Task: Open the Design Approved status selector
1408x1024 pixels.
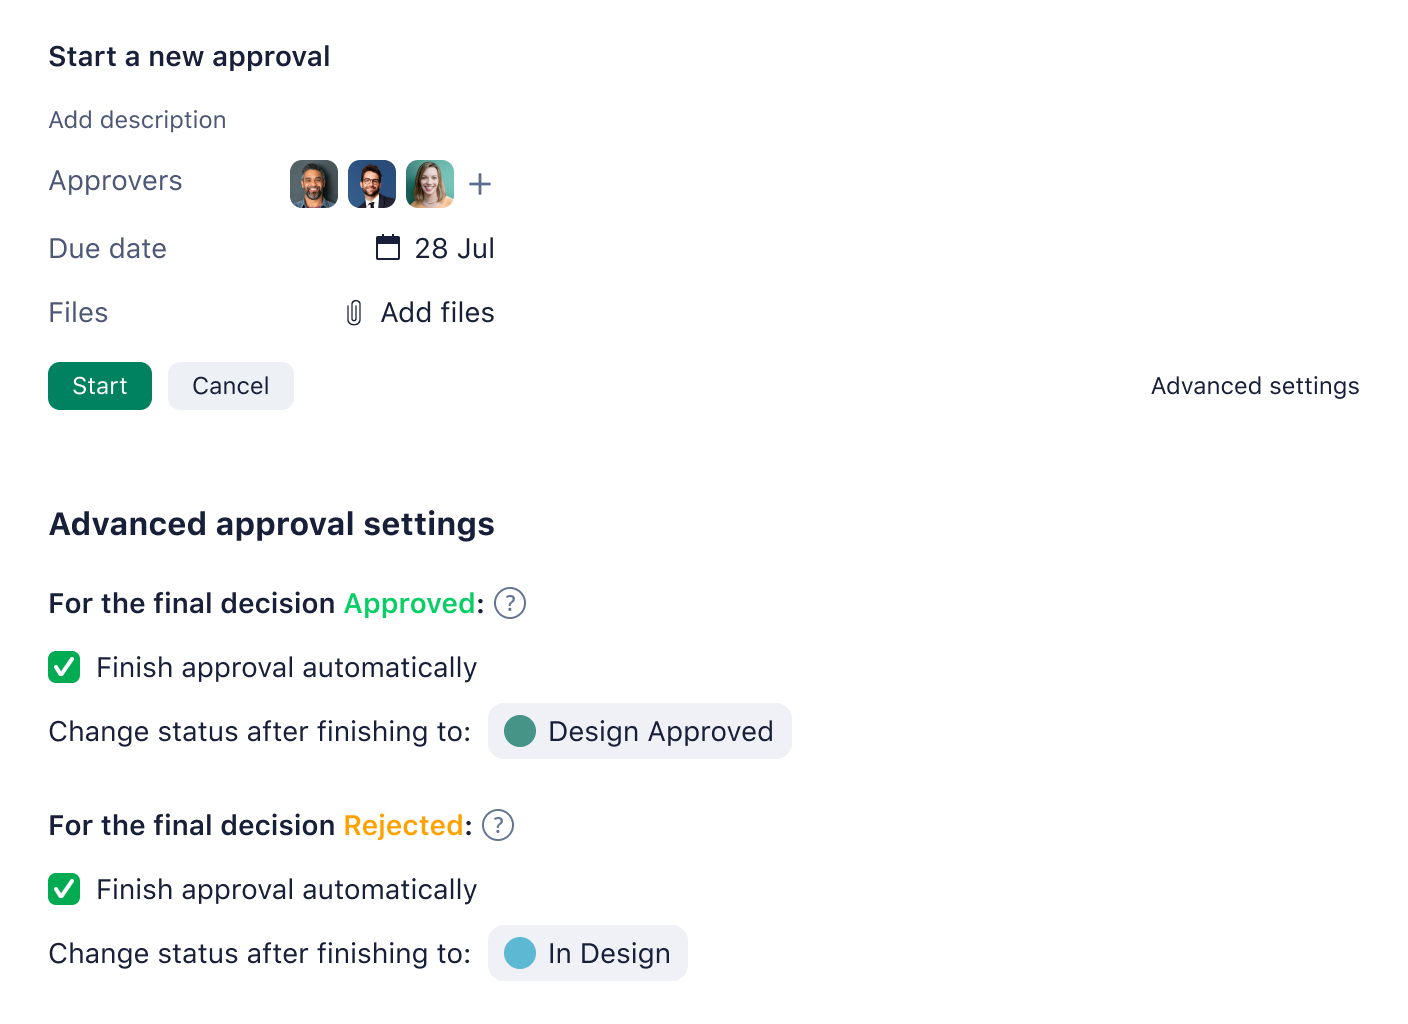Action: [639, 731]
